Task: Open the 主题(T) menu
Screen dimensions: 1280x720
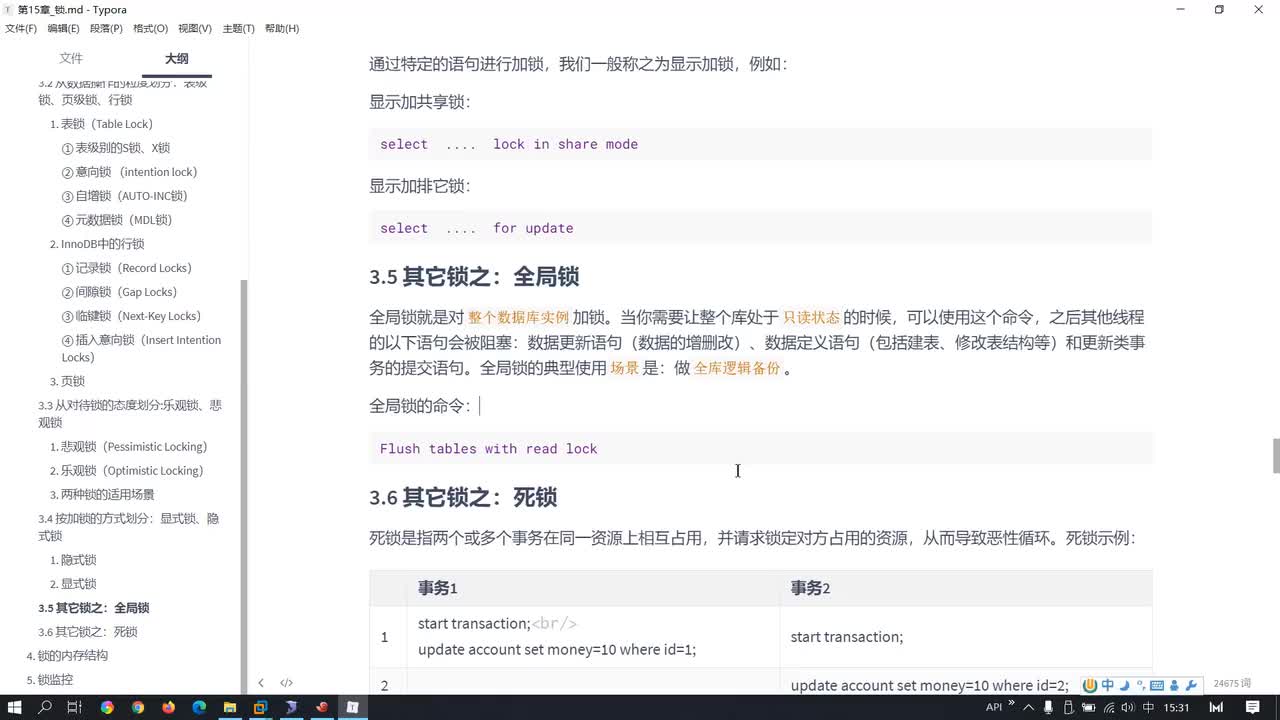Action: click(238, 29)
